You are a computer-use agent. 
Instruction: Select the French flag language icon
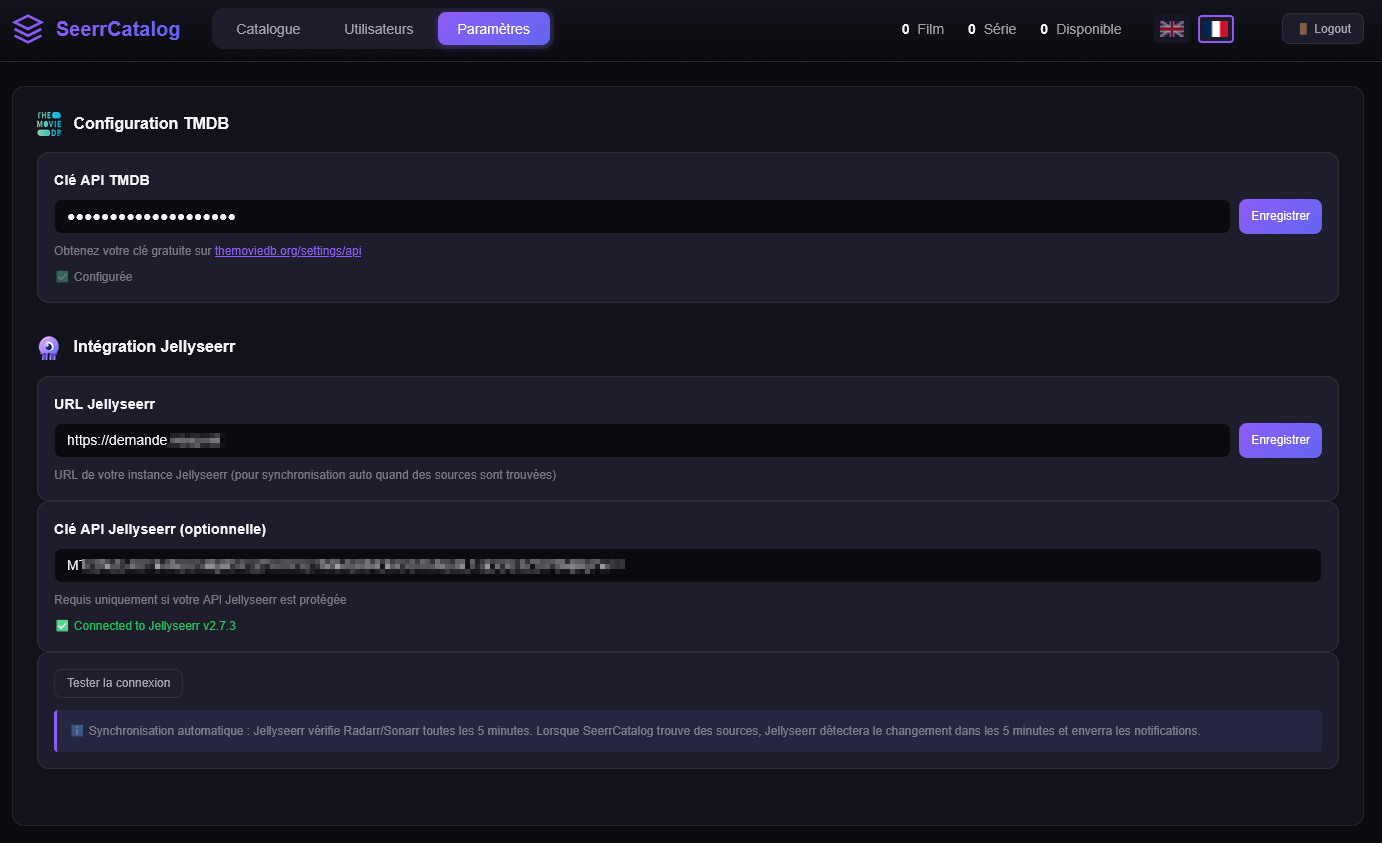tap(1215, 29)
